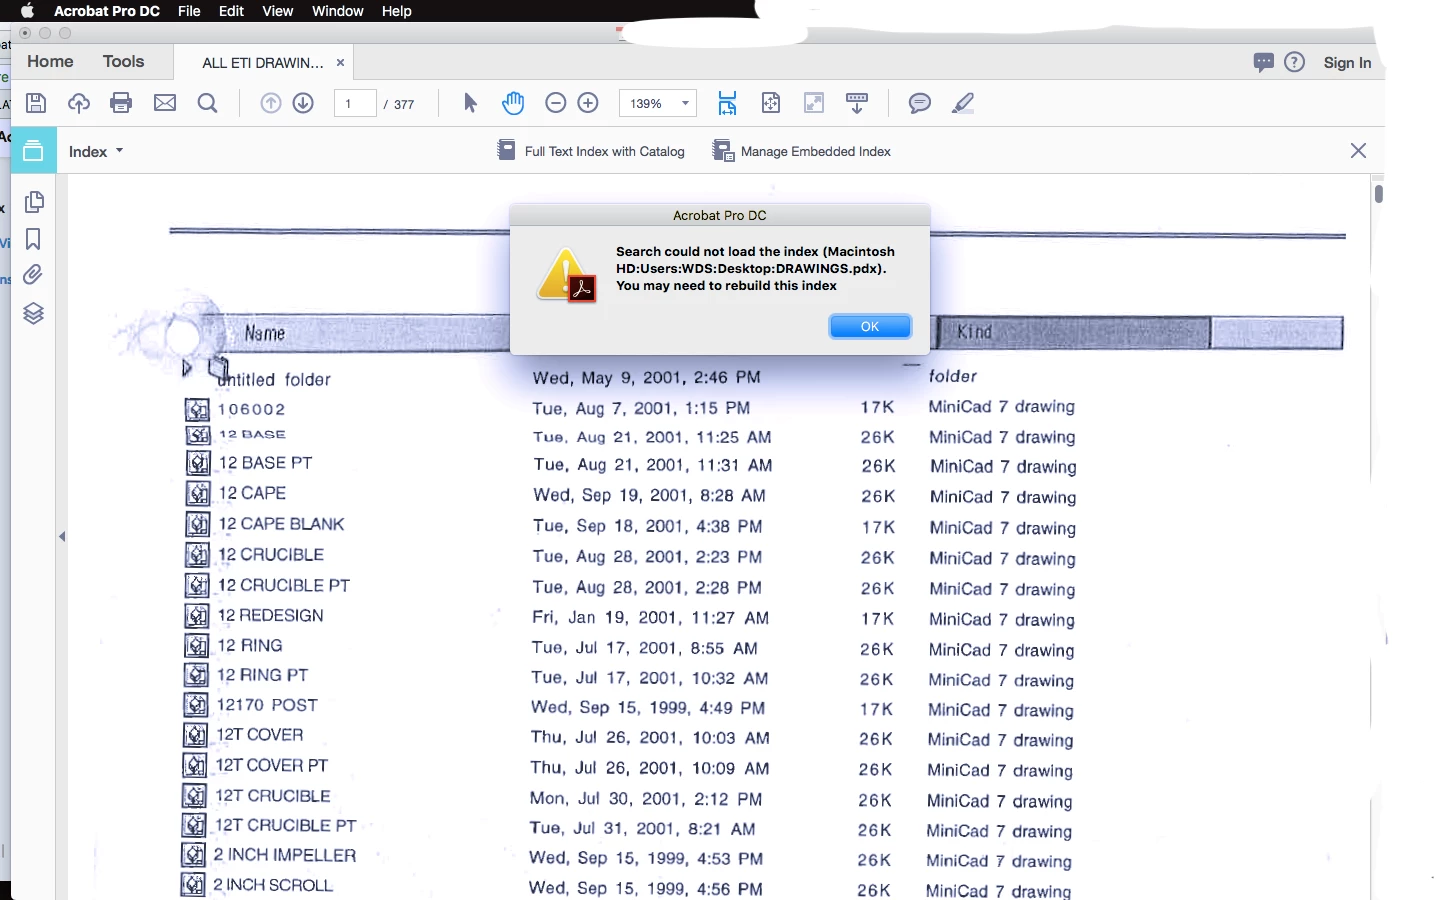Viewport: 1440px width, 900px height.
Task: Click the '106002' file name
Action: click(252, 409)
